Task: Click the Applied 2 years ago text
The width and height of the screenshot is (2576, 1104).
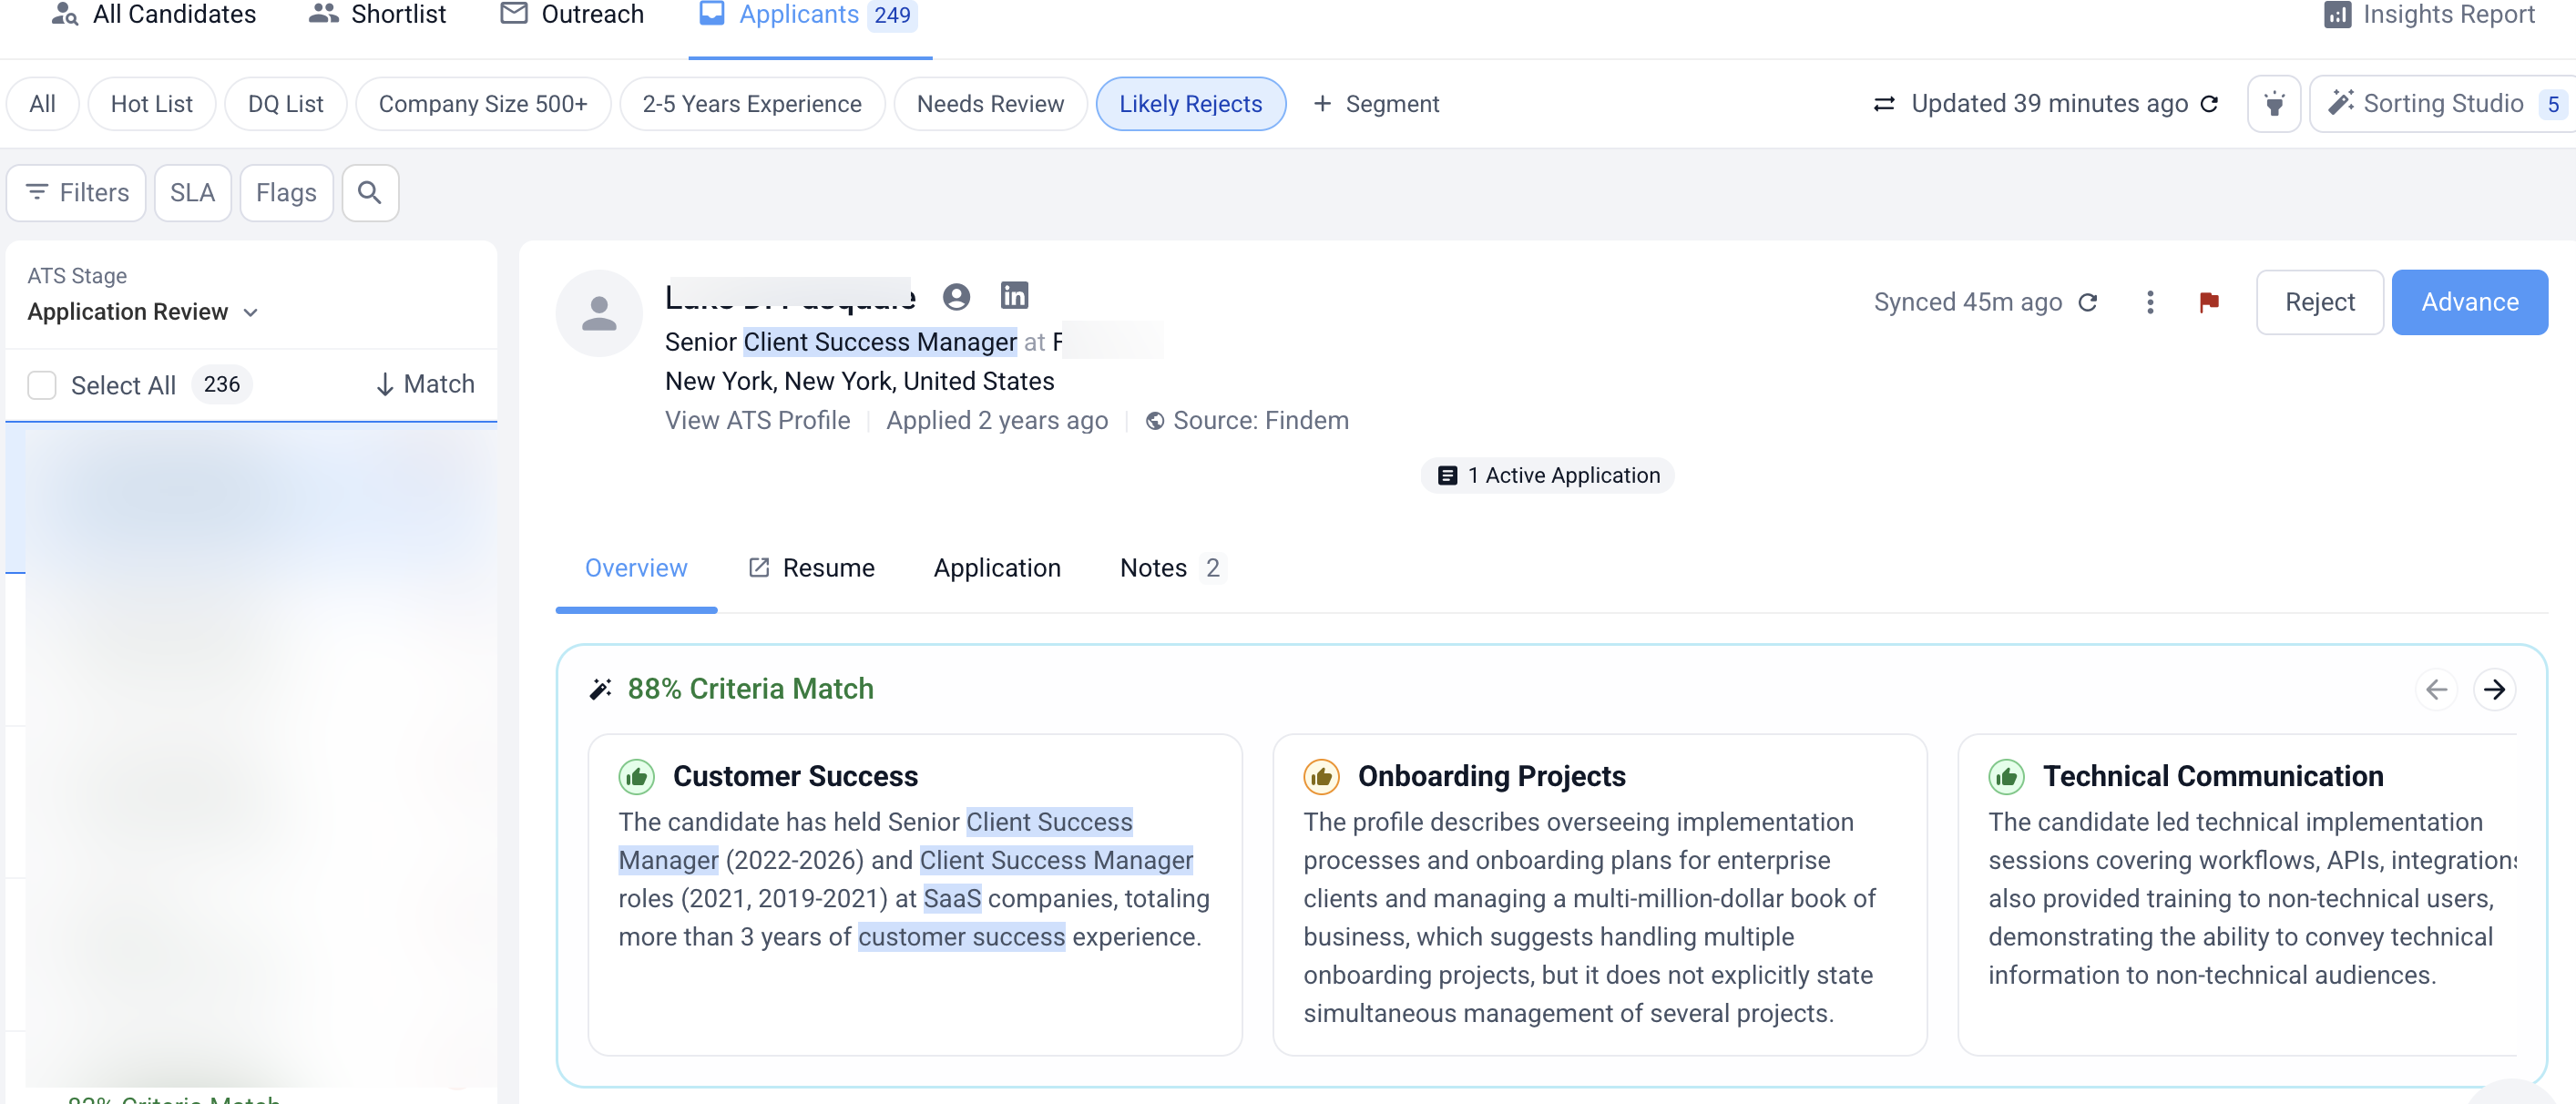Action: tap(996, 421)
